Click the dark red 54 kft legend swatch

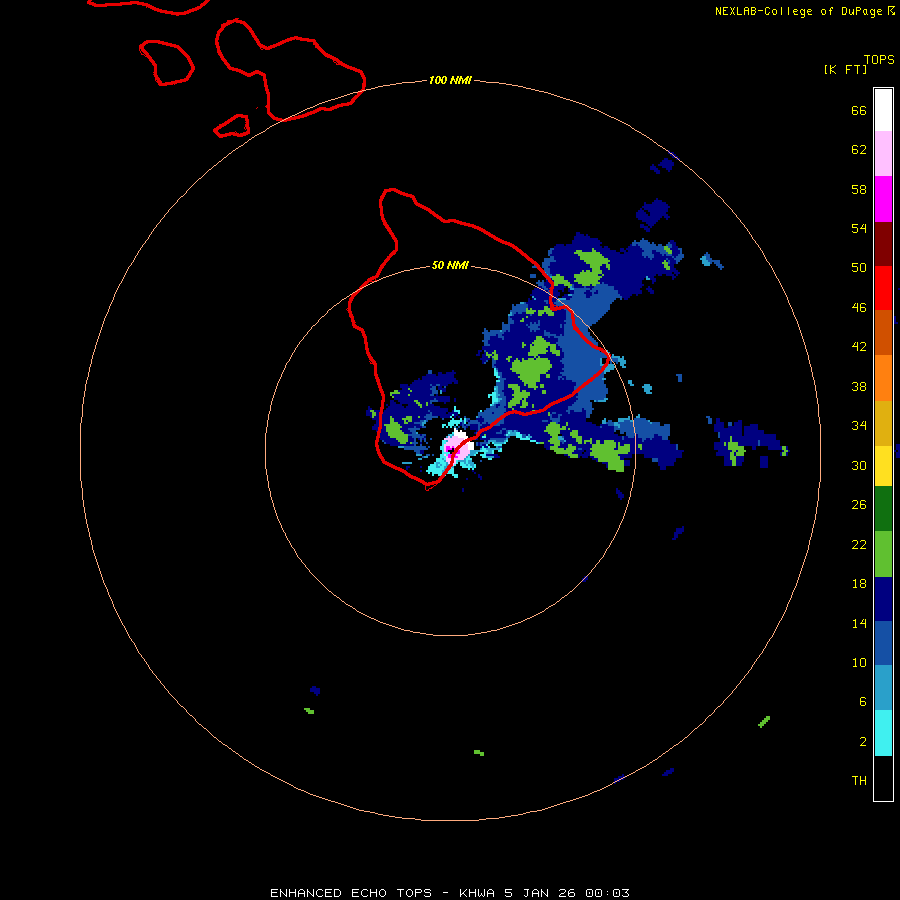tap(883, 243)
